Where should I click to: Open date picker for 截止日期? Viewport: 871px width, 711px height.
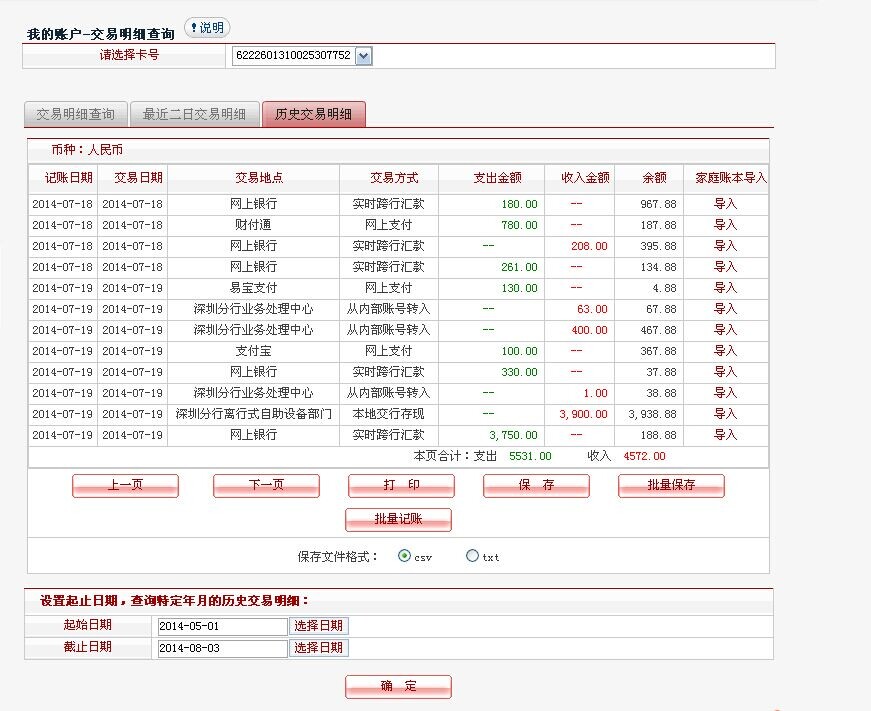click(319, 648)
